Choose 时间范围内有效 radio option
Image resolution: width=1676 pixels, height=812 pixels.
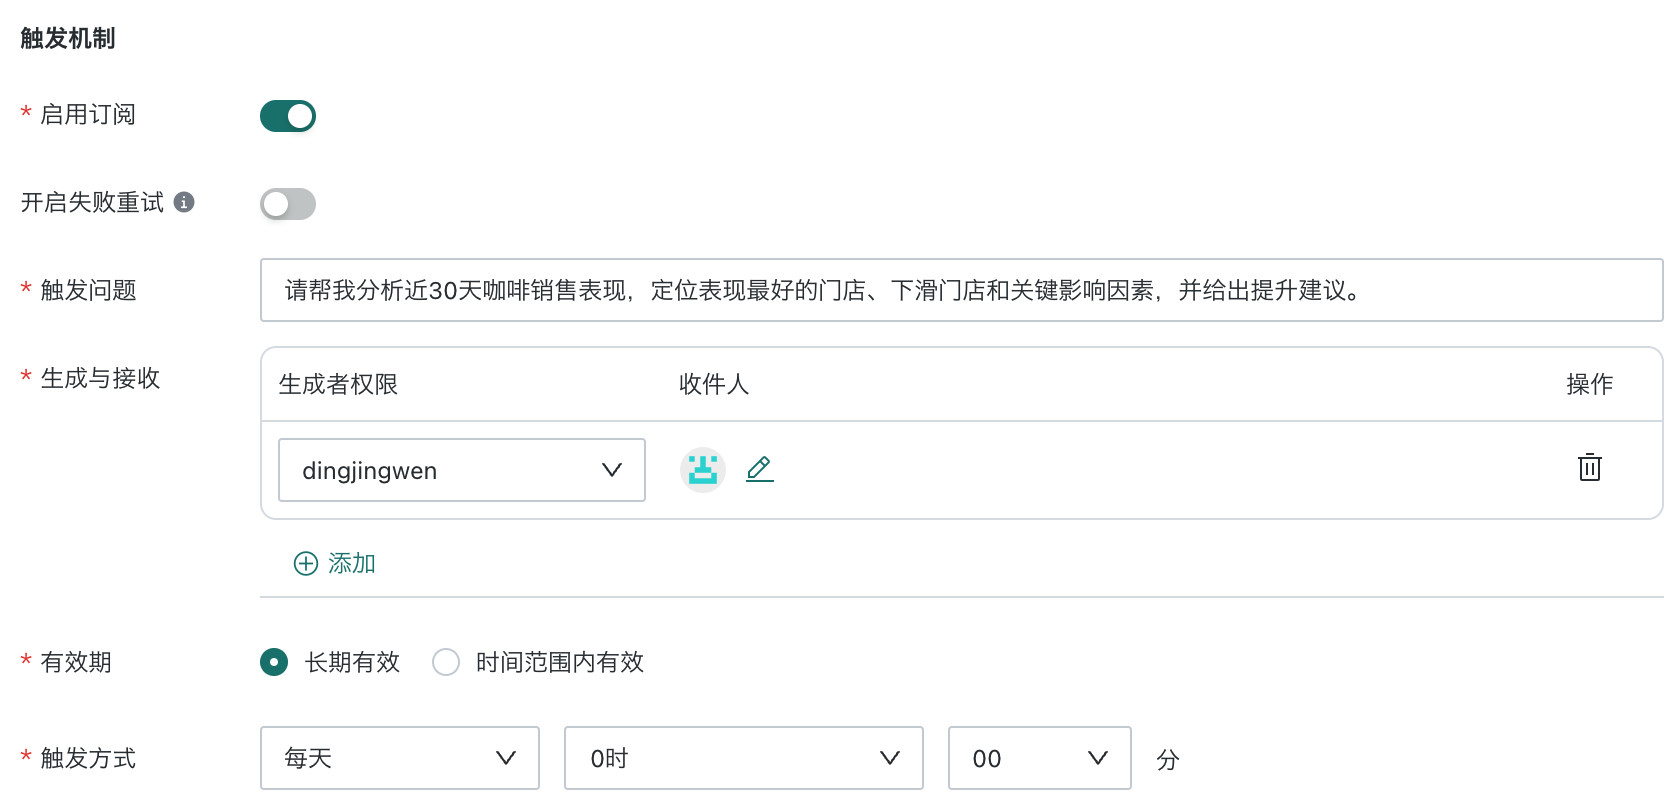coord(446,662)
